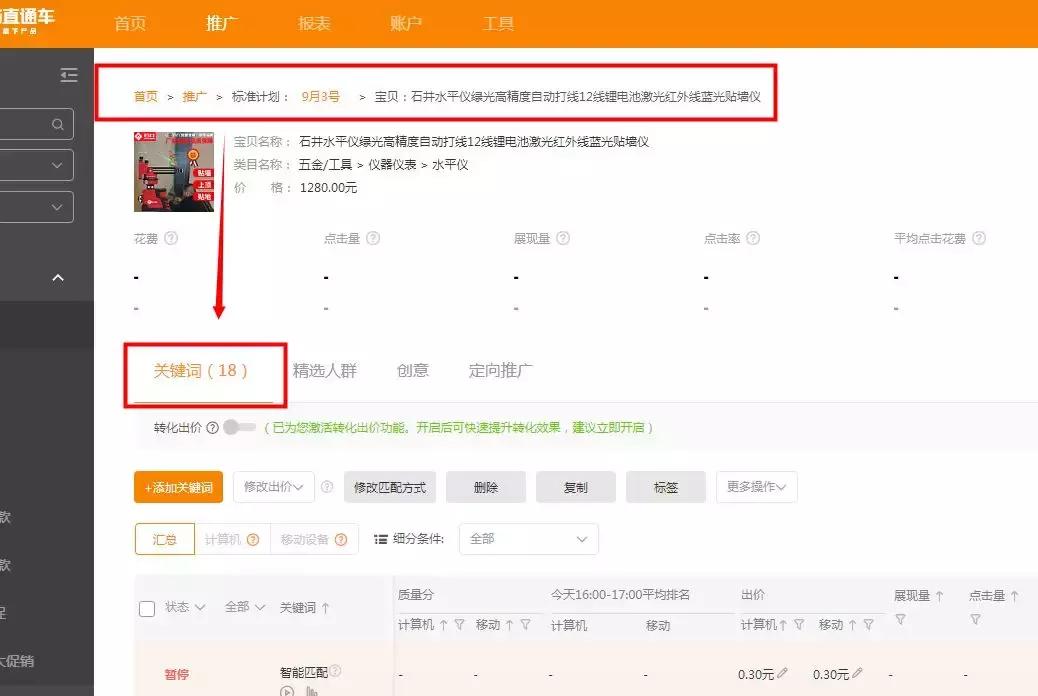Expand the 更多操作 dropdown menu
The width and height of the screenshot is (1038, 696).
point(756,487)
